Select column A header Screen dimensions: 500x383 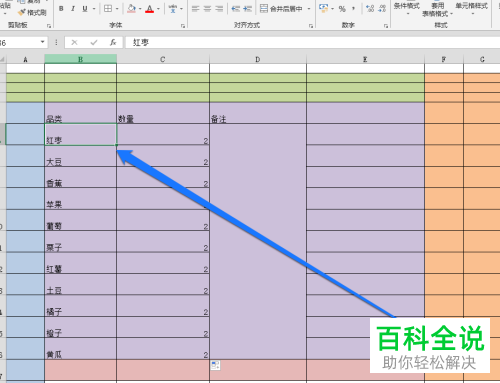[x=25, y=59]
